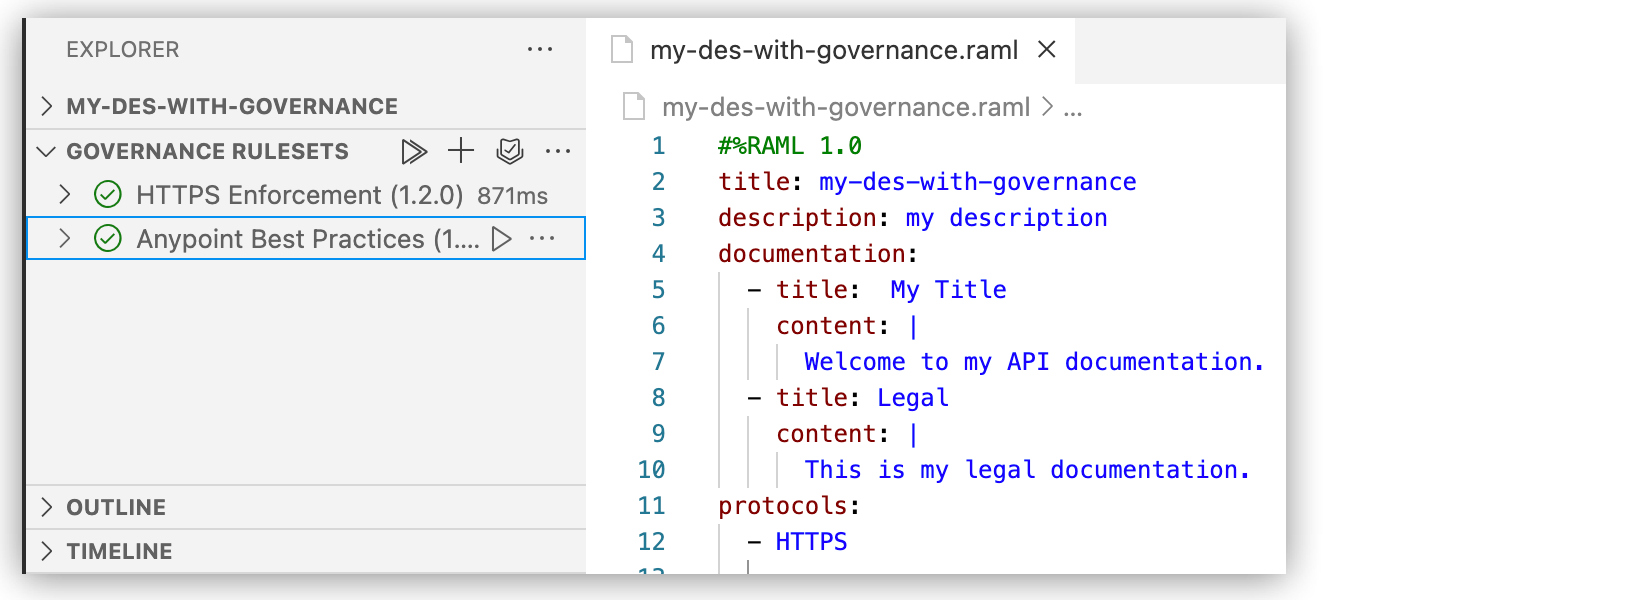This screenshot has height=600, width=1642.
Task: Close the my-des-with-governance.raml tab
Action: (x=1047, y=50)
